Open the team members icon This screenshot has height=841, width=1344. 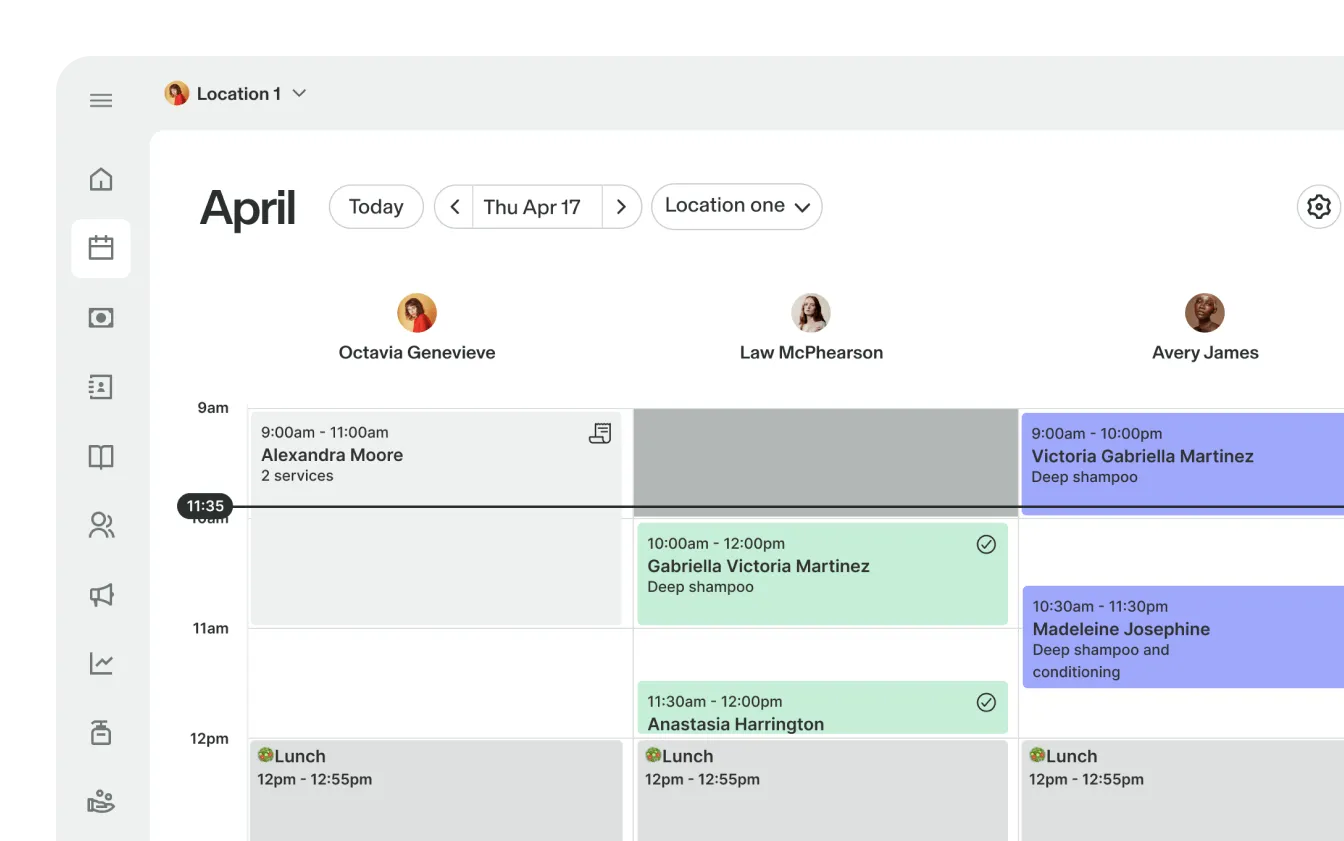pos(100,525)
